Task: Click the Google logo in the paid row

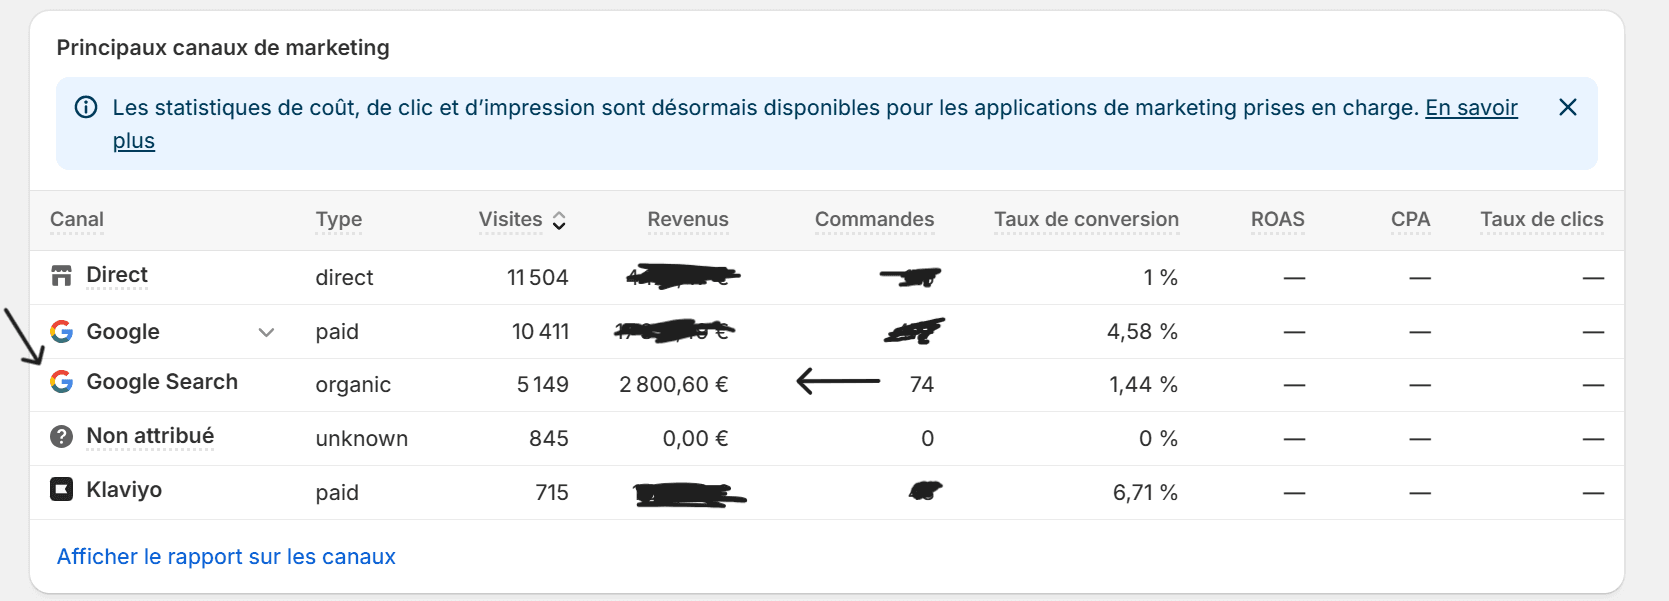Action: click(x=62, y=331)
